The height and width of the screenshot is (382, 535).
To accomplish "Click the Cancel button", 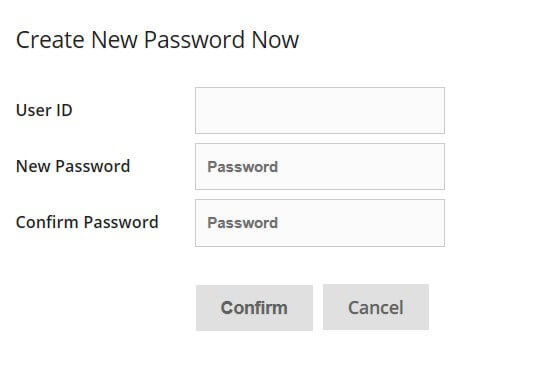I will tap(376, 307).
